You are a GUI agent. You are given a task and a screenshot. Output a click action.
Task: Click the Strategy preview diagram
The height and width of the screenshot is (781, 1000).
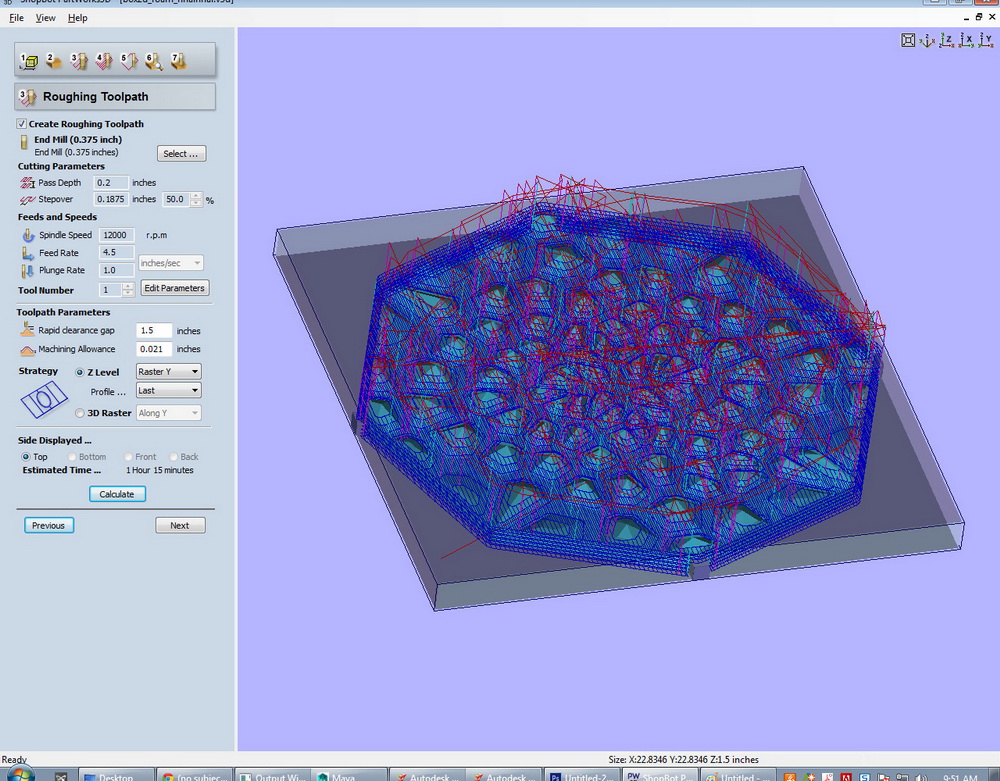coord(44,399)
